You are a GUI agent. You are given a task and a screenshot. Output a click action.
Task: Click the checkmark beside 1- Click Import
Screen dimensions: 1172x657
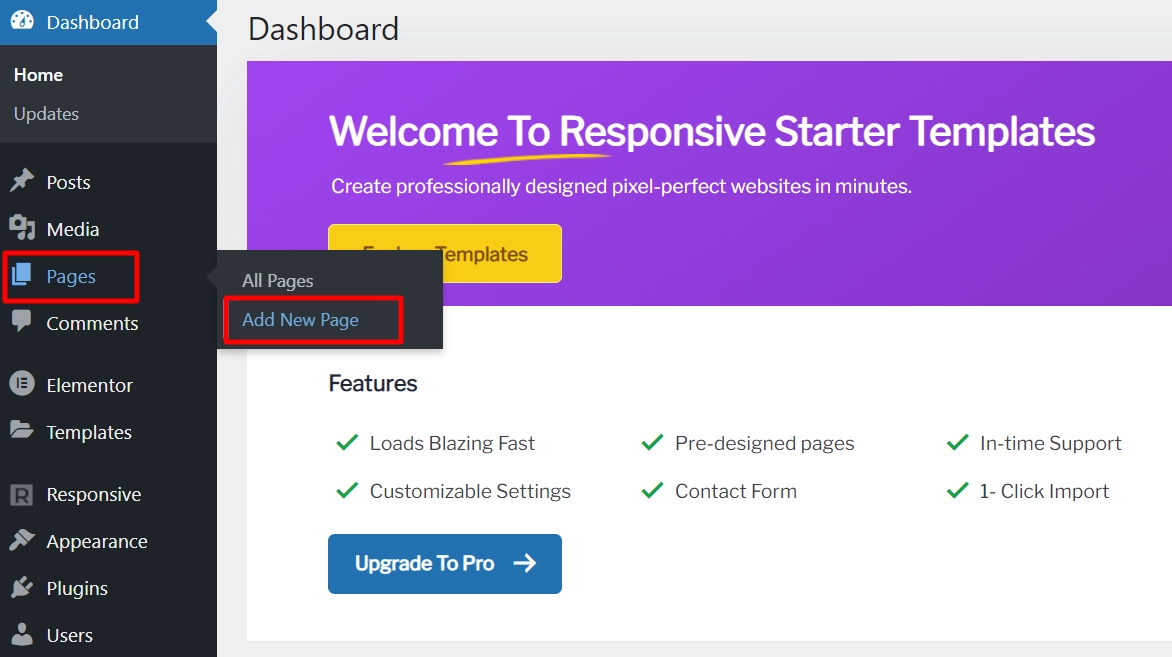957,490
